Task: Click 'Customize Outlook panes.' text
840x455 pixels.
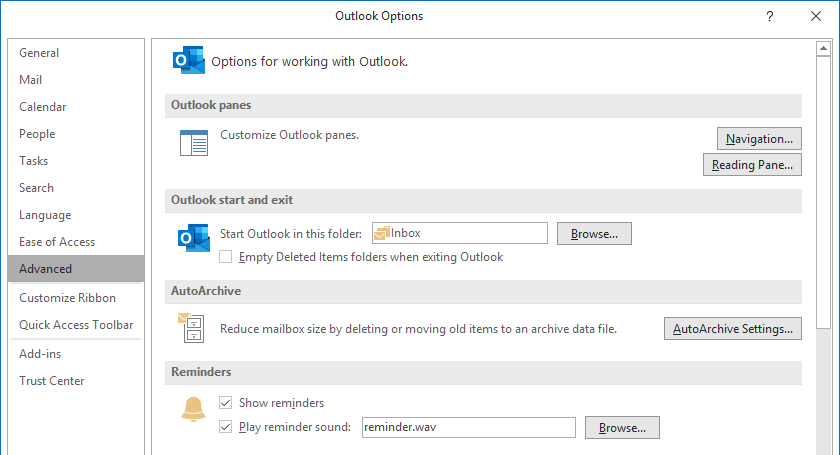Action: 289,135
